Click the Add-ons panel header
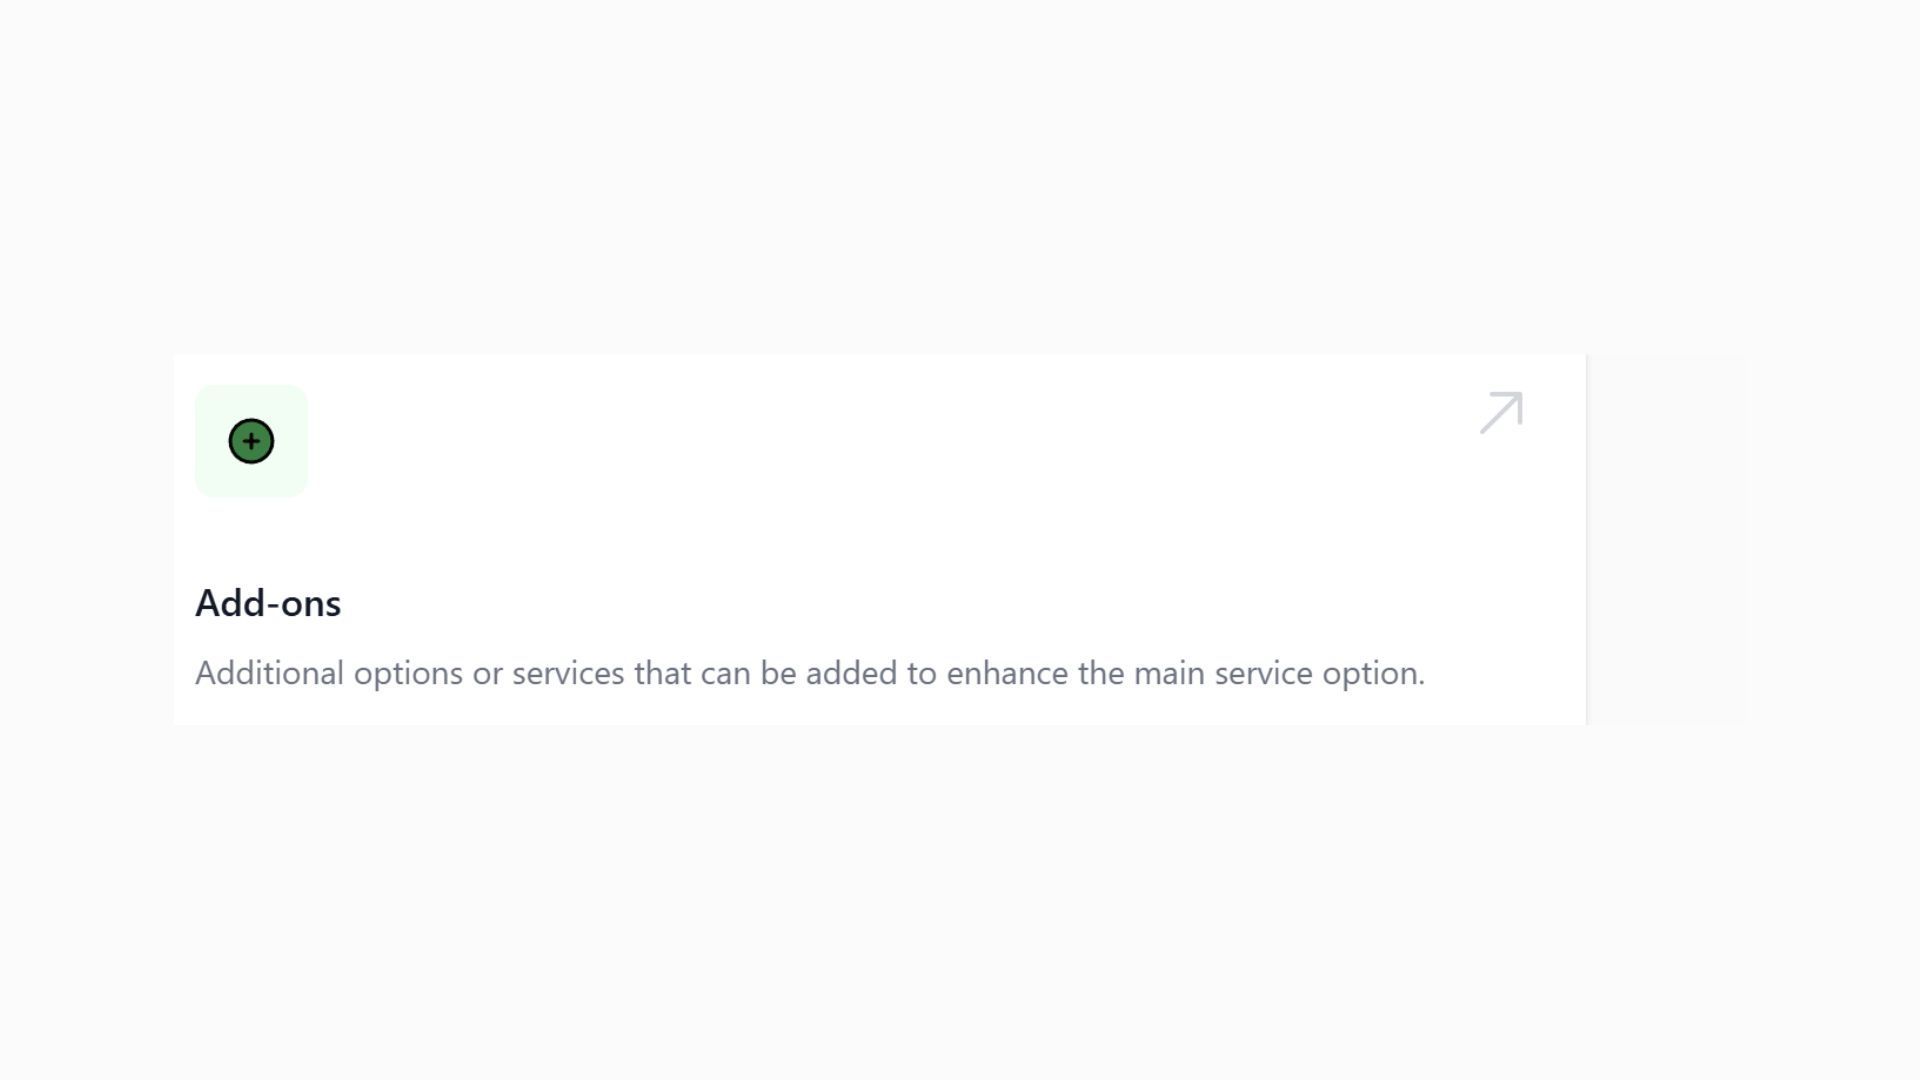 click(268, 603)
